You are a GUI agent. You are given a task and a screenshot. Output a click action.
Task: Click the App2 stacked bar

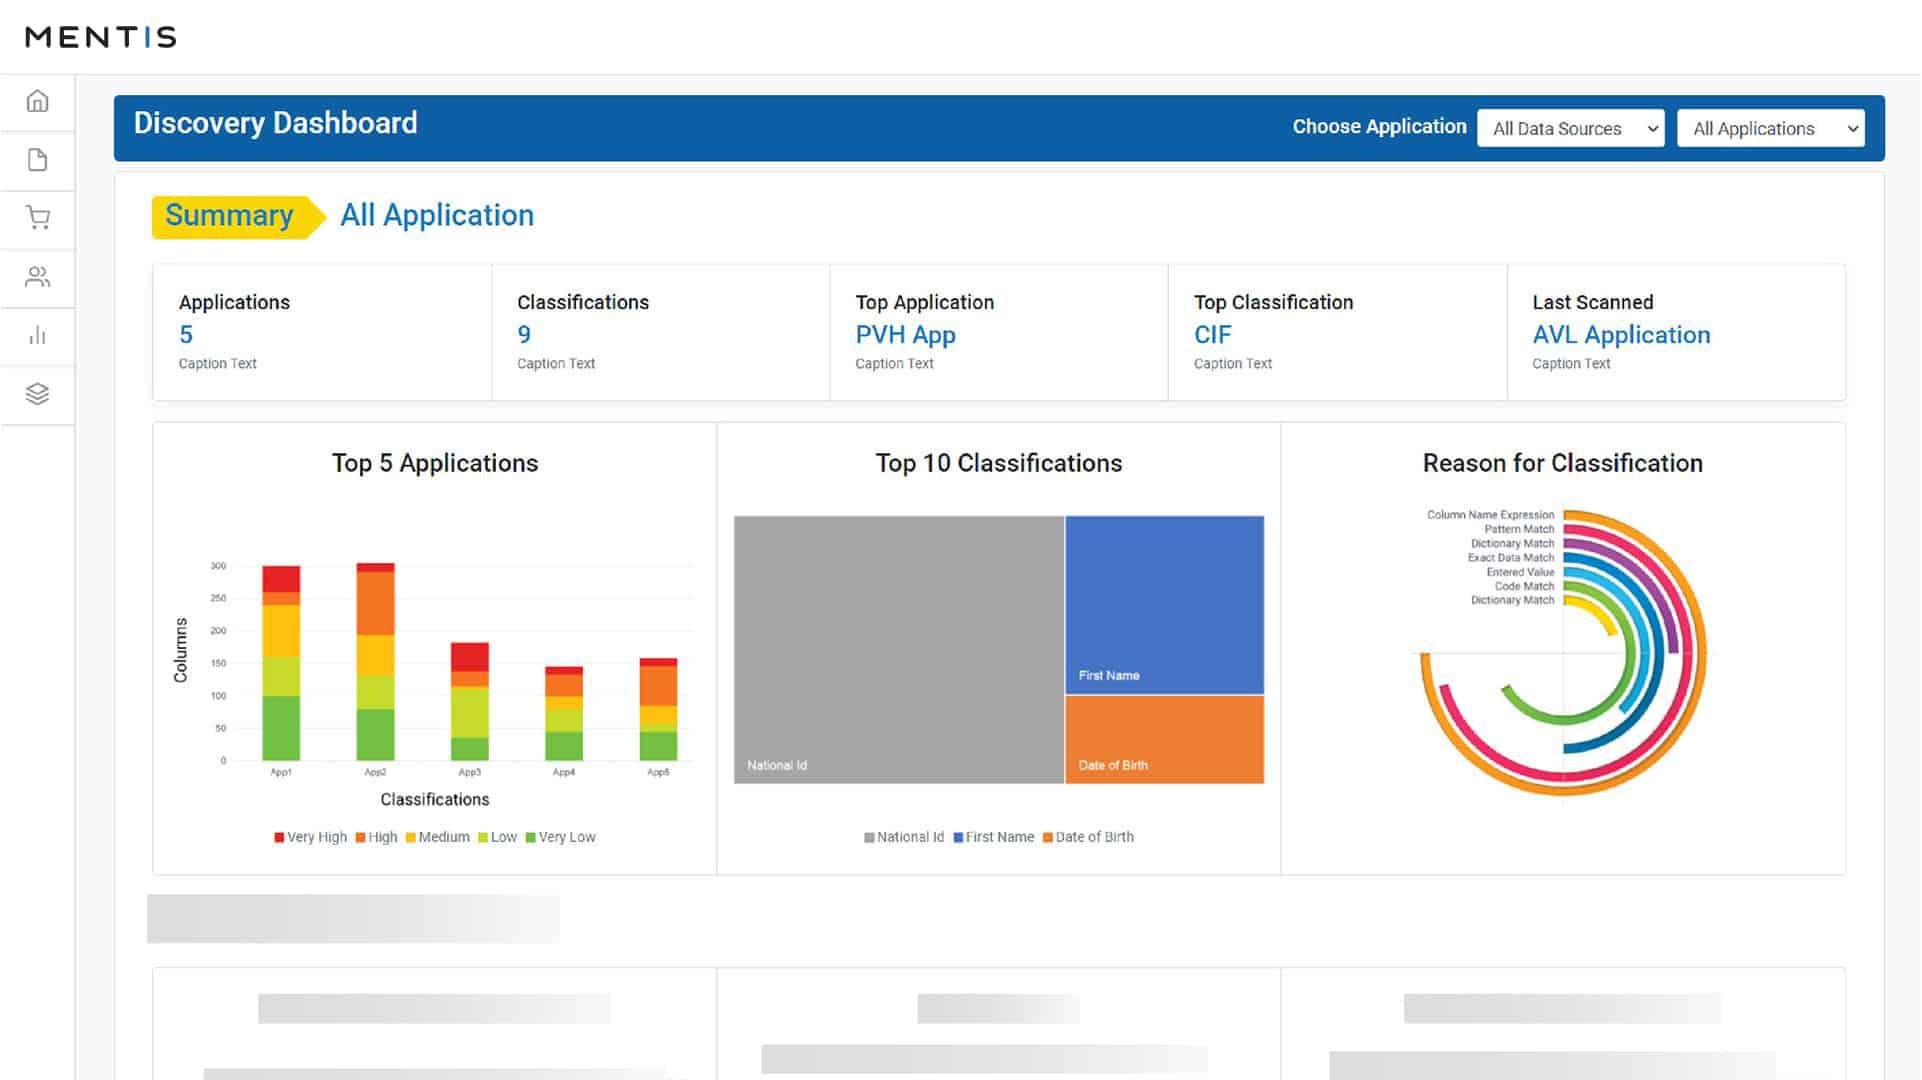[x=375, y=662]
